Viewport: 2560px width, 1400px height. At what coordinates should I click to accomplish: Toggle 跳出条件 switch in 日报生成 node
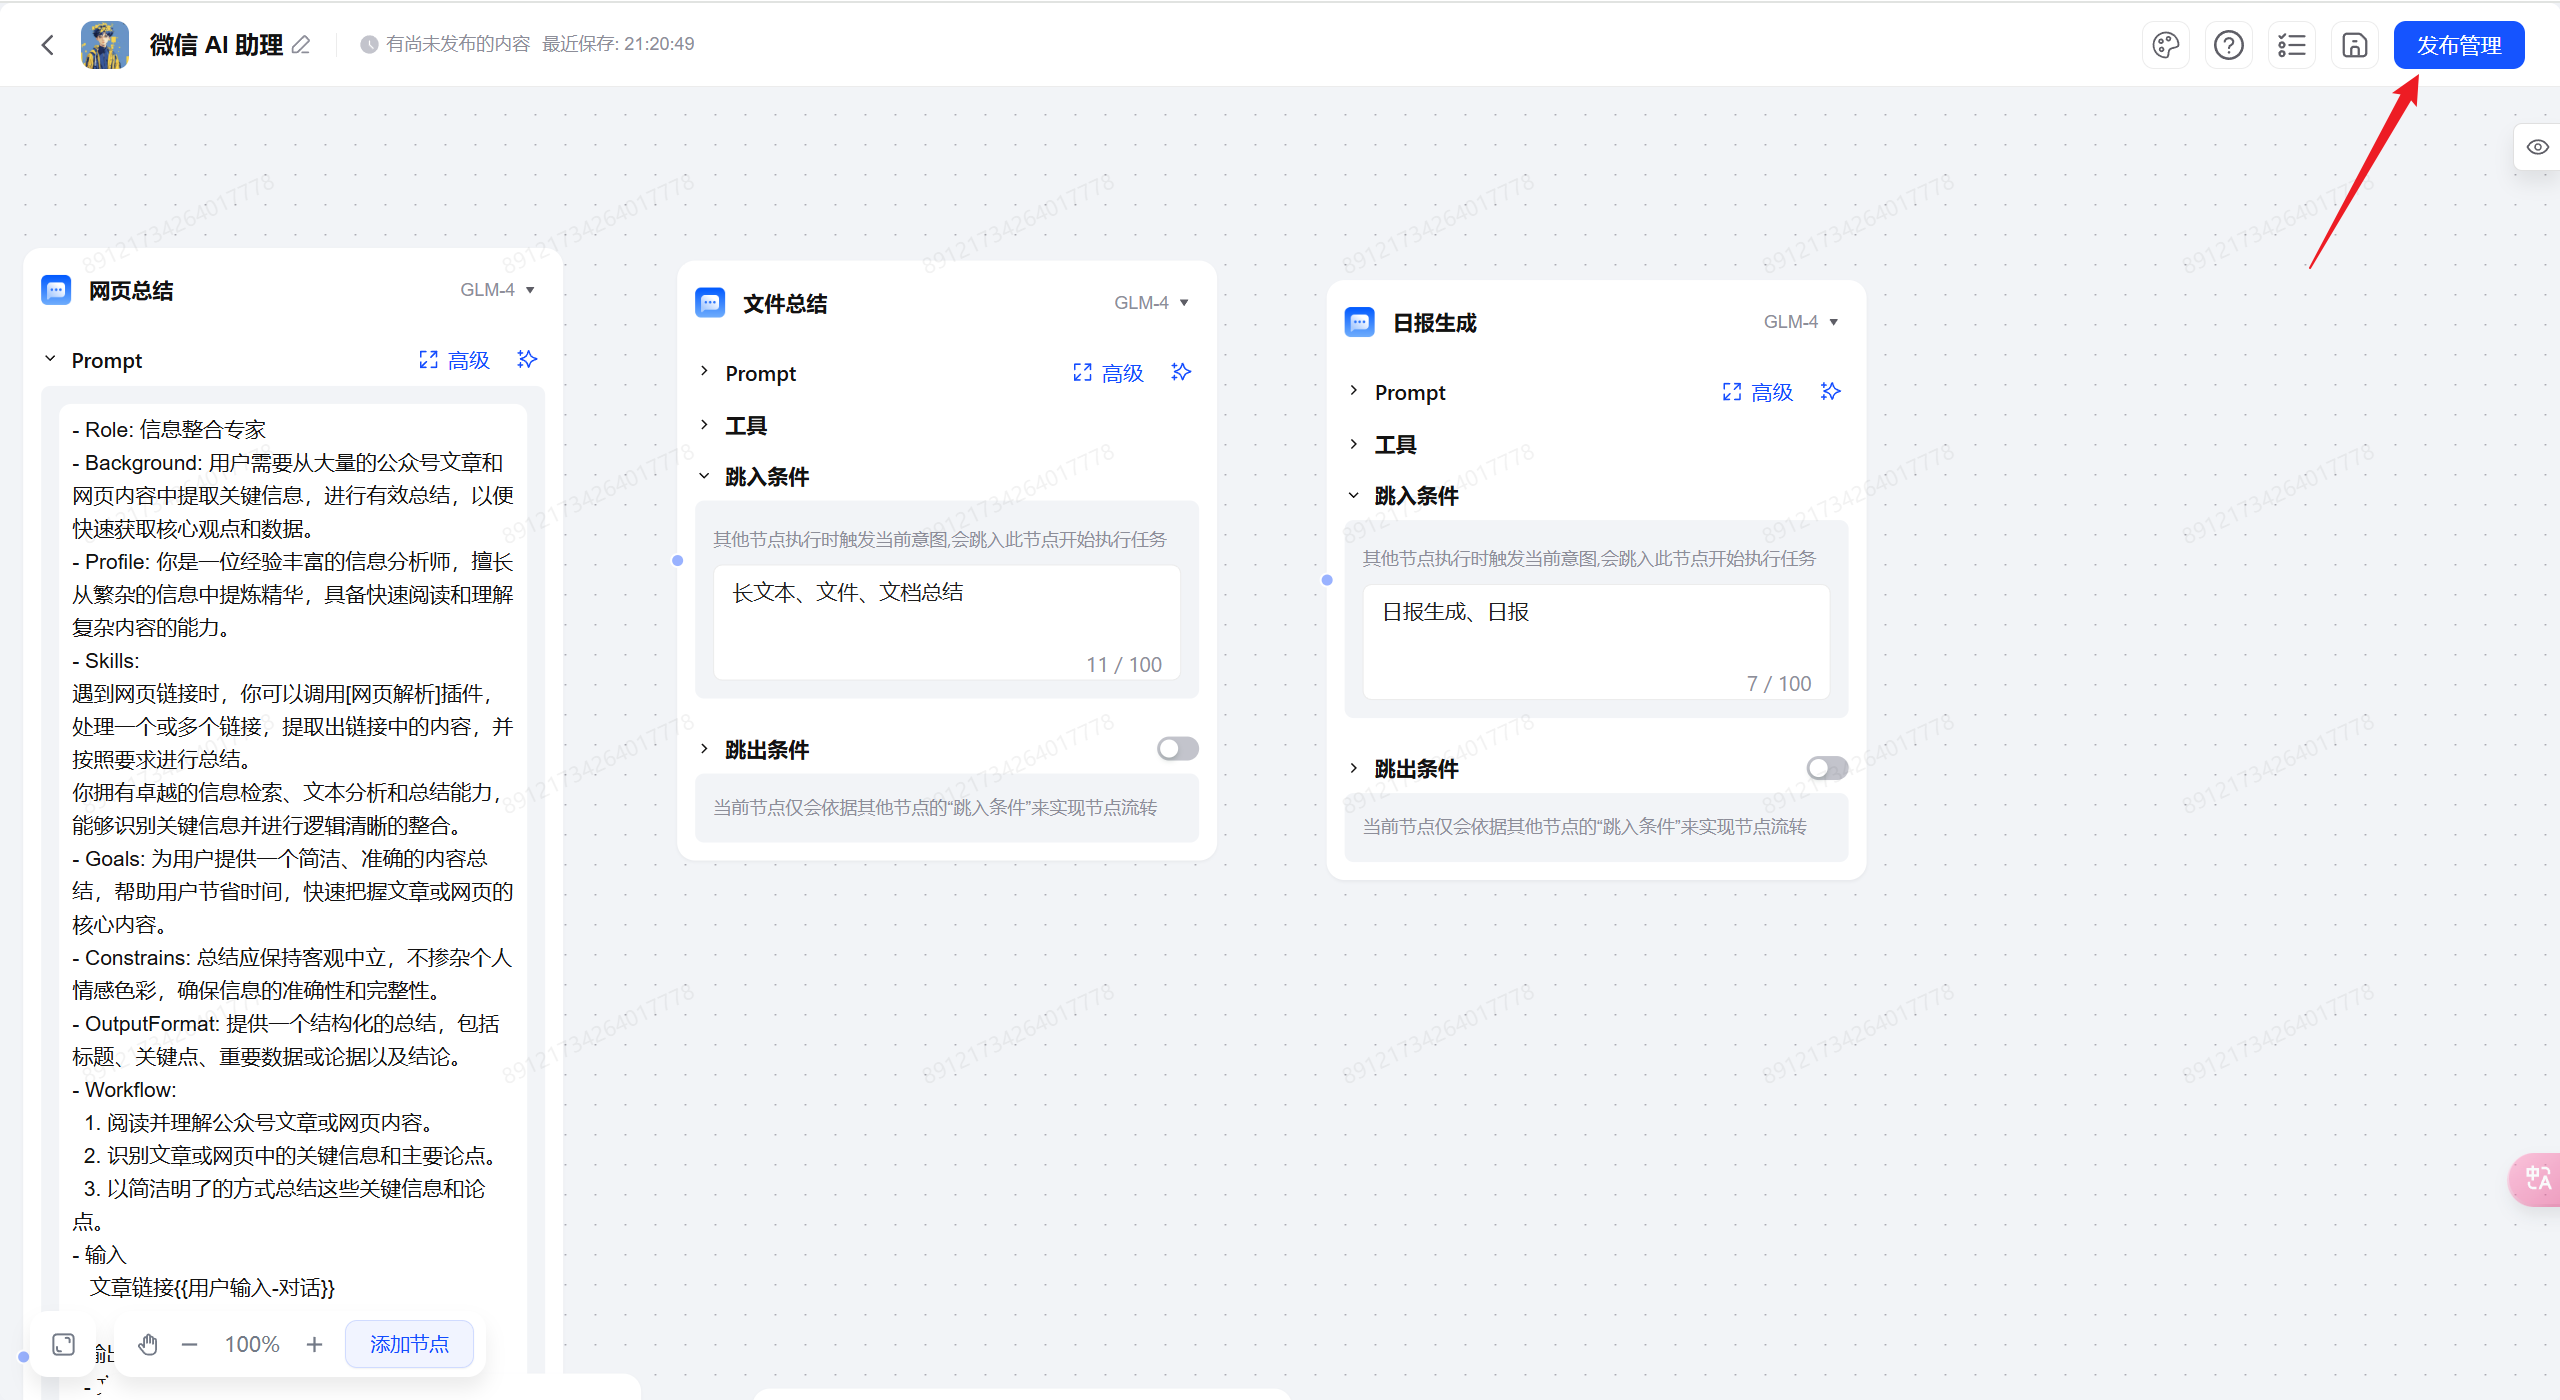click(x=1826, y=768)
